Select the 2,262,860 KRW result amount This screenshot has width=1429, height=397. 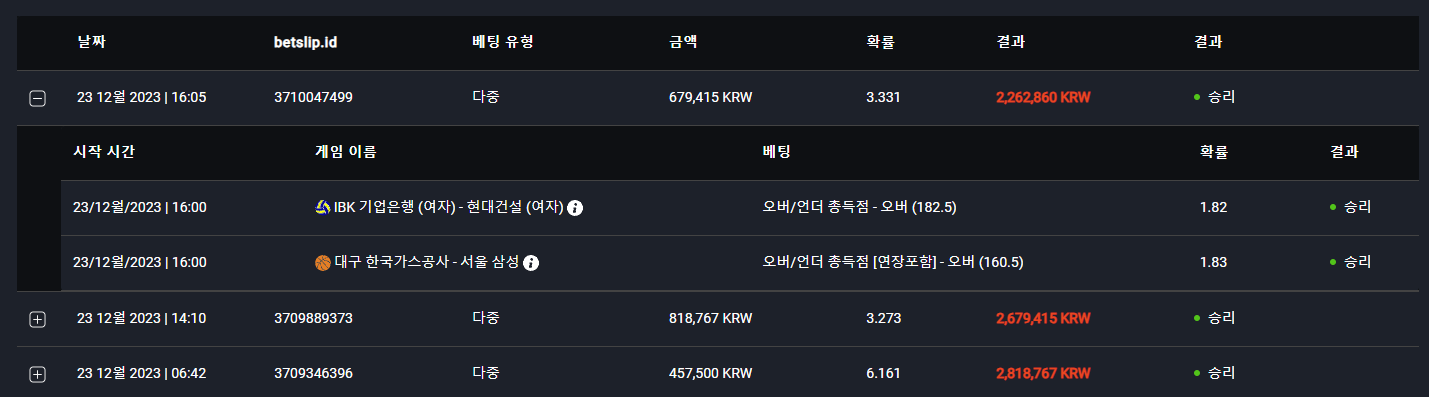(1043, 98)
